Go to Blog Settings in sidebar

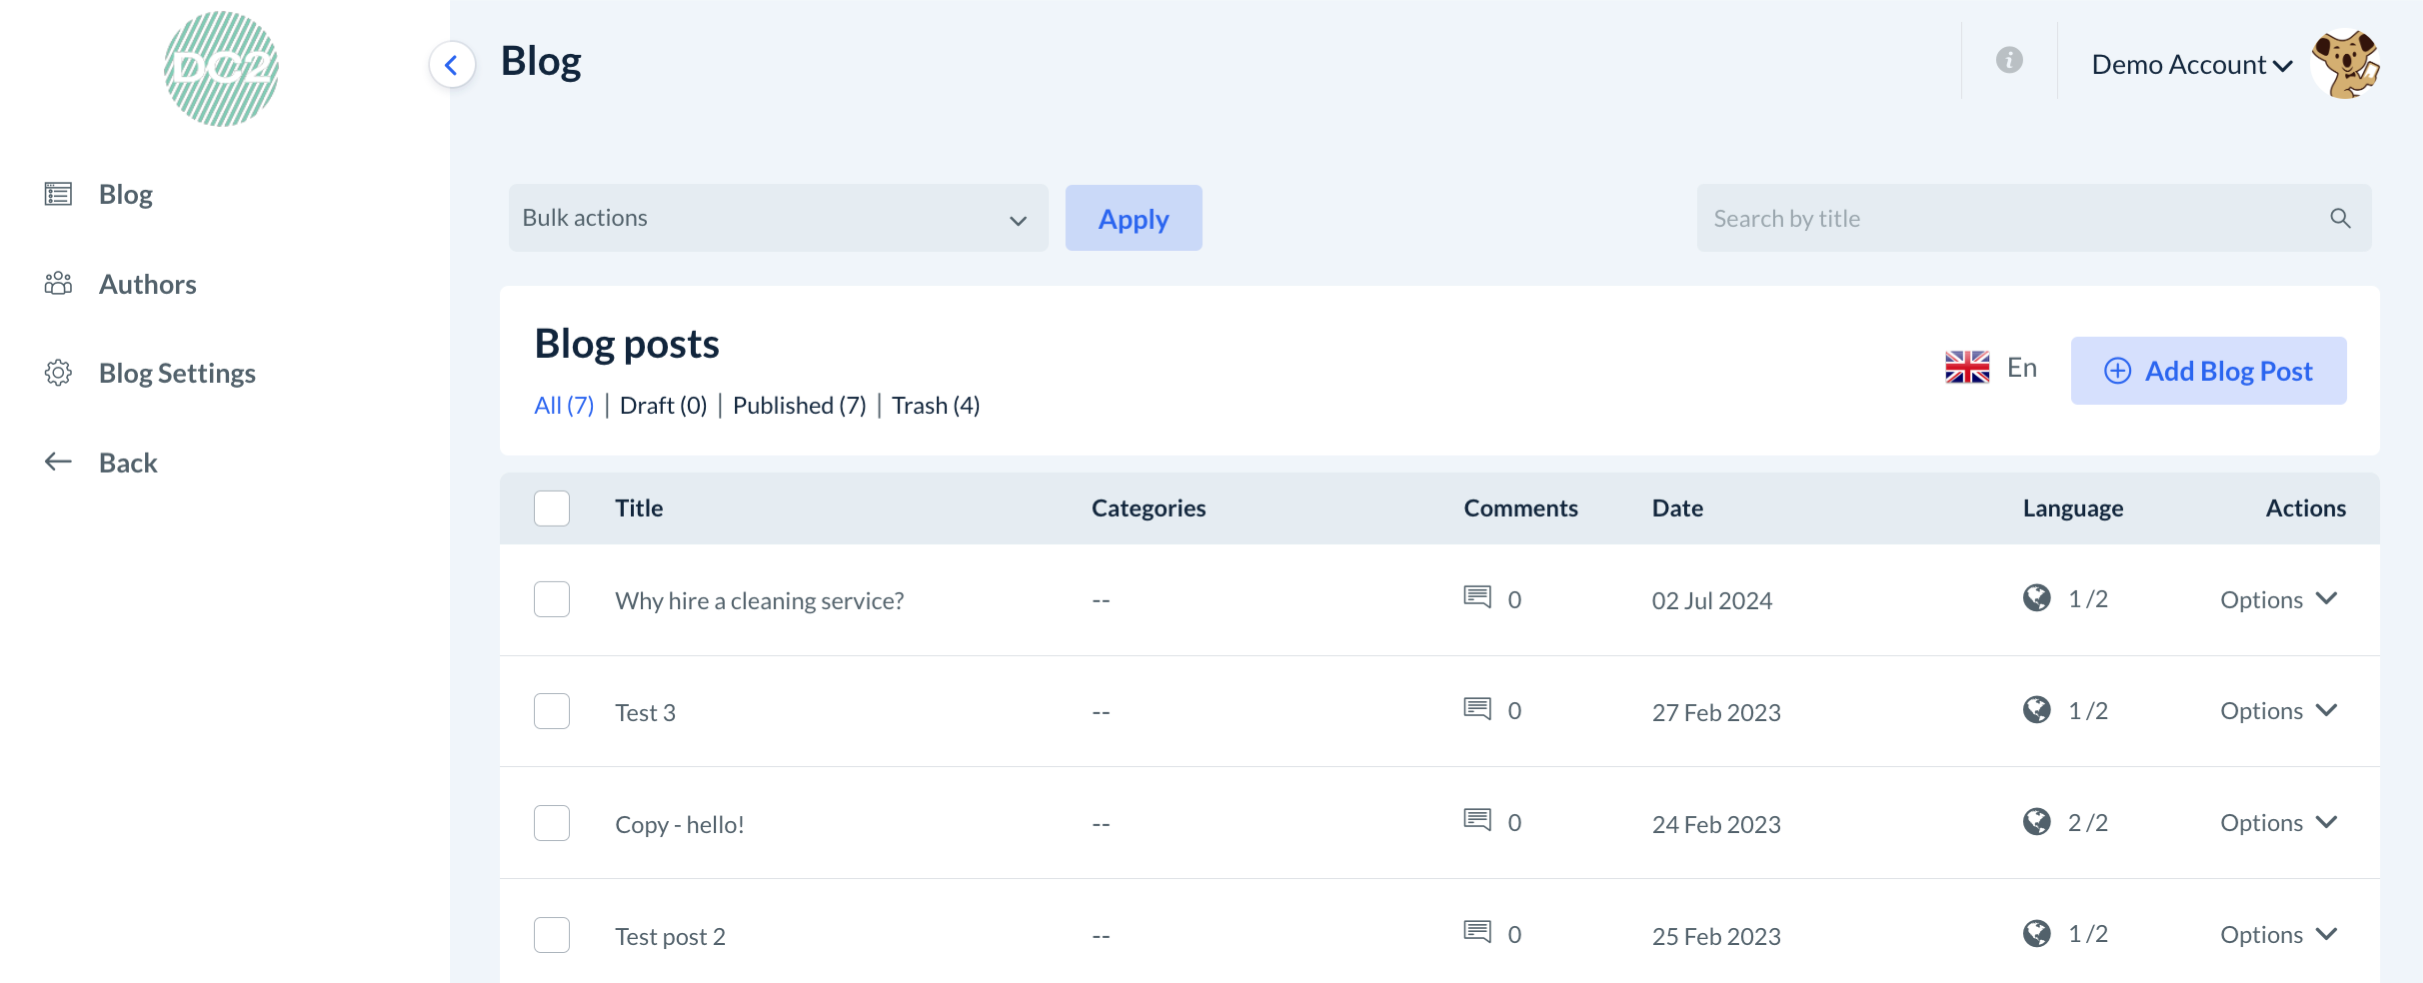click(x=177, y=373)
